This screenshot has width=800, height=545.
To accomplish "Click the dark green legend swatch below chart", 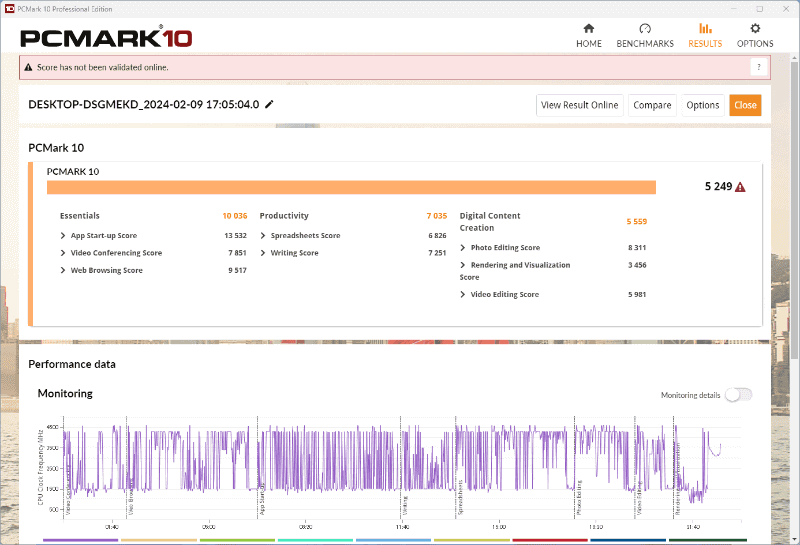I will pyautogui.click(x=708, y=540).
